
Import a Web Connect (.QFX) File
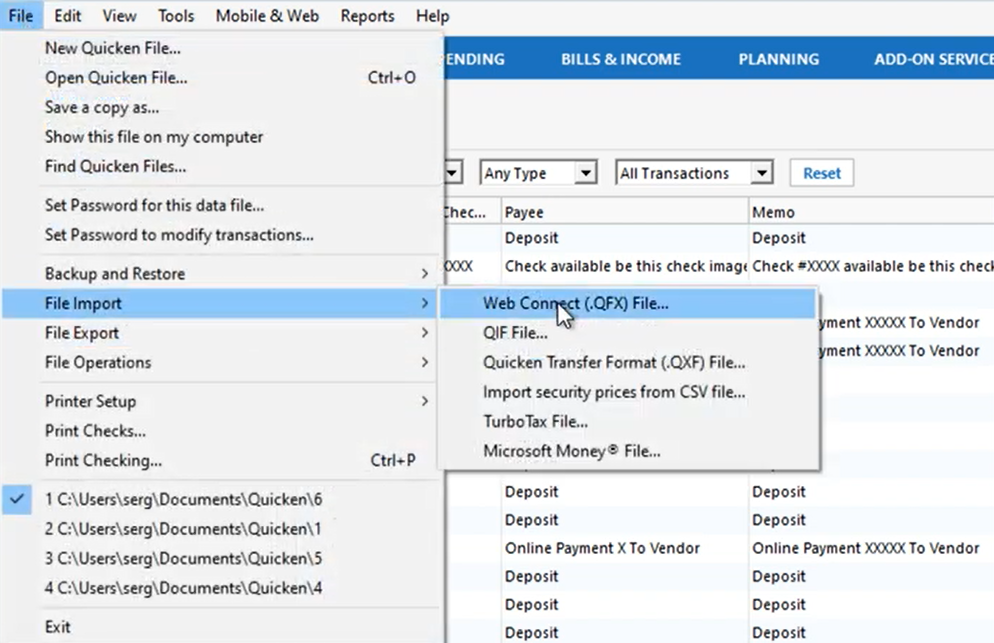[x=628, y=303]
